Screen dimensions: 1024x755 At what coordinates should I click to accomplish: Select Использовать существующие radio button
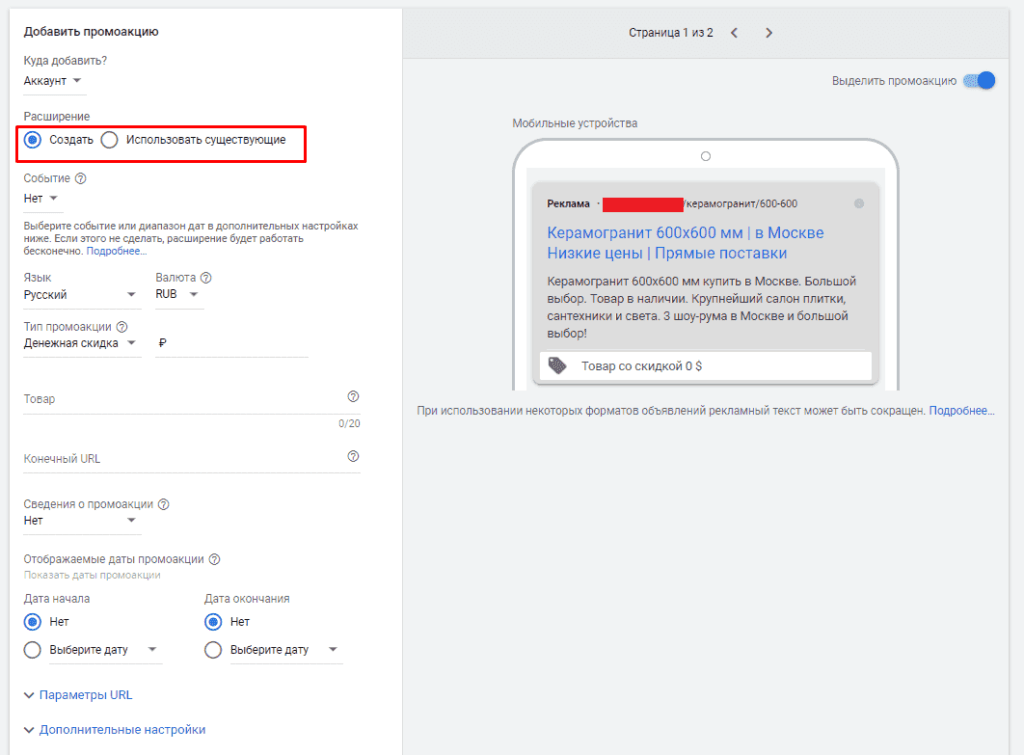coord(109,140)
